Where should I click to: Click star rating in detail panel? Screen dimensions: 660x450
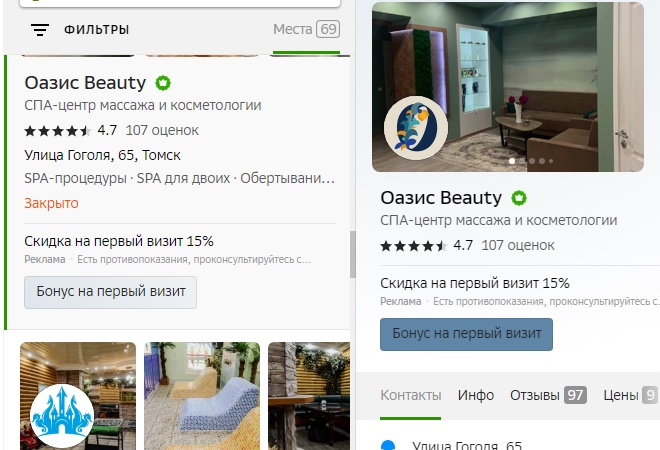click(x=413, y=246)
